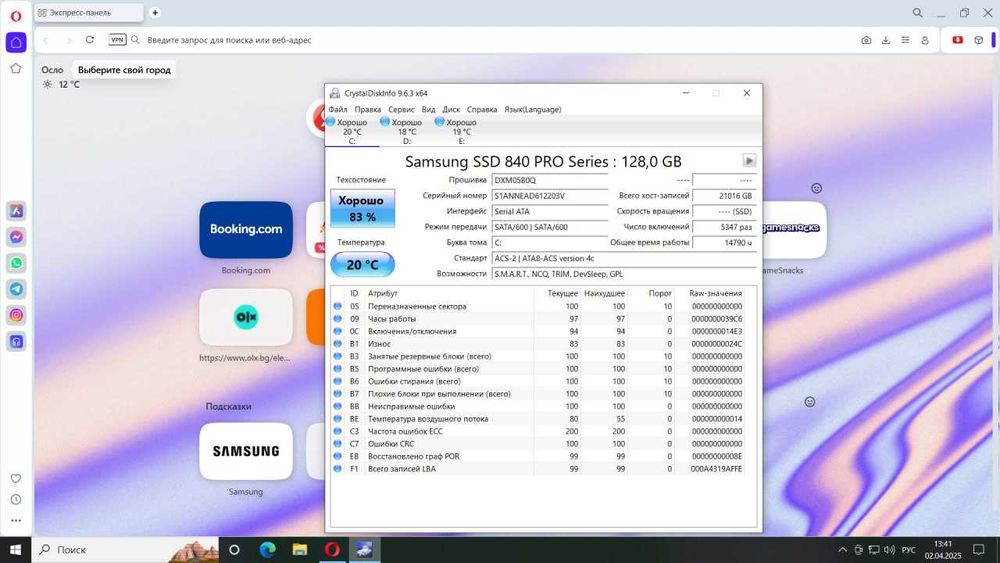Image resolution: width=1000 pixels, height=563 pixels.
Task: Select the E: disk tab at 19 °C
Action: (x=461, y=131)
